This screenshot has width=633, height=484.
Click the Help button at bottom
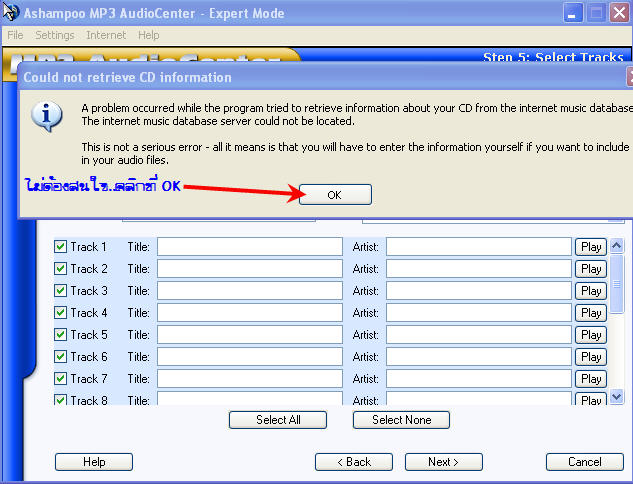tap(94, 462)
